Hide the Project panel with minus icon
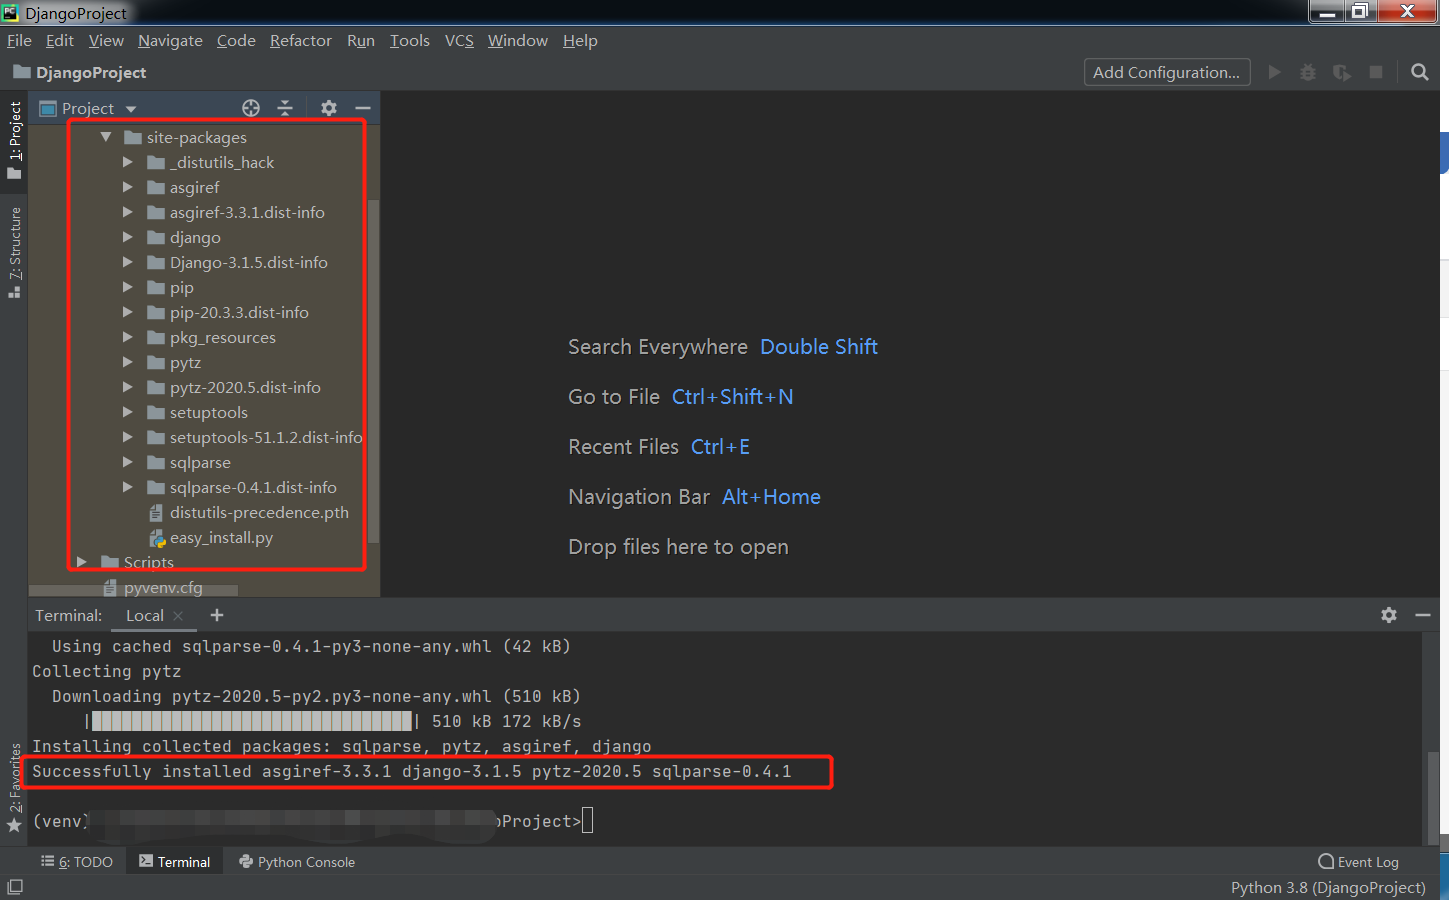Image resolution: width=1449 pixels, height=900 pixels. (363, 108)
